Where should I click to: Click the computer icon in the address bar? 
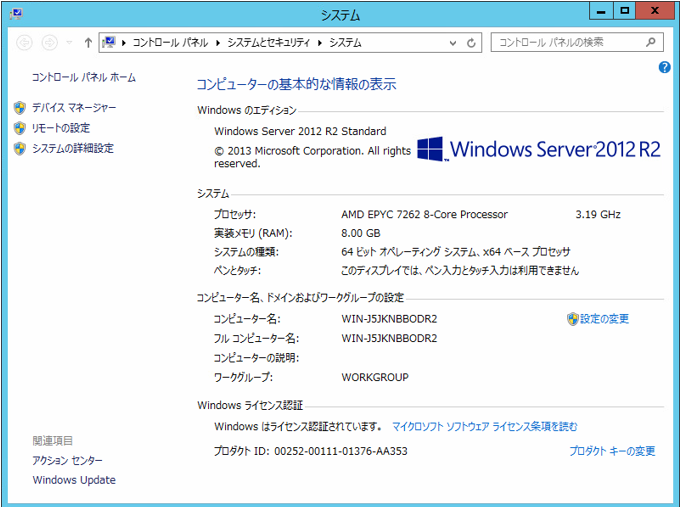(x=109, y=42)
